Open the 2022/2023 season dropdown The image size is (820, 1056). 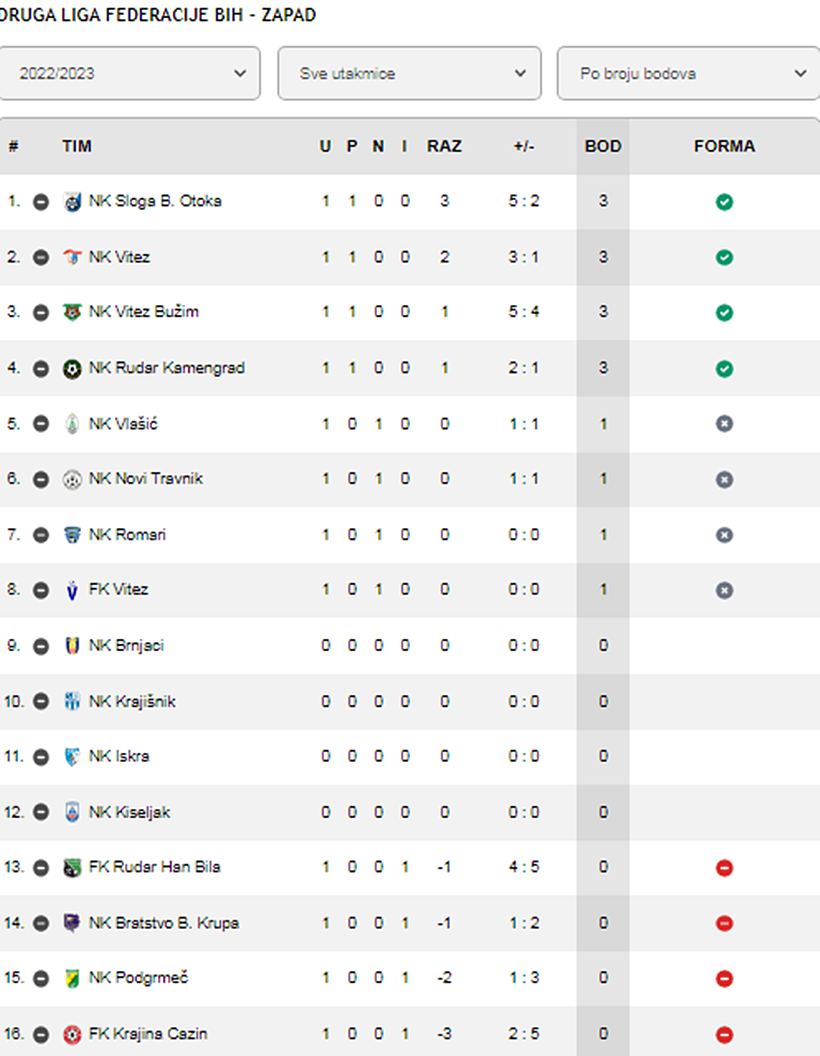click(x=129, y=73)
